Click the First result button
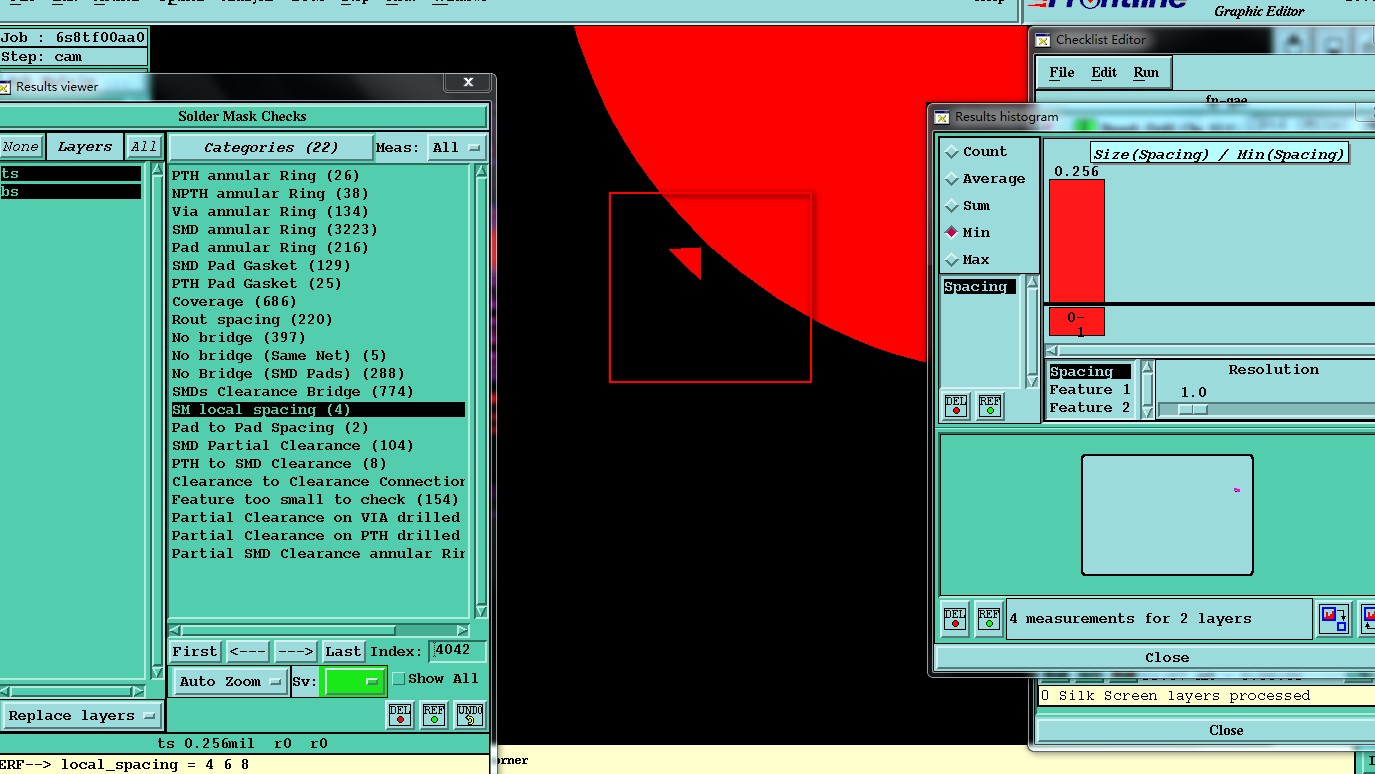Image resolution: width=1375 pixels, height=774 pixels. point(195,652)
